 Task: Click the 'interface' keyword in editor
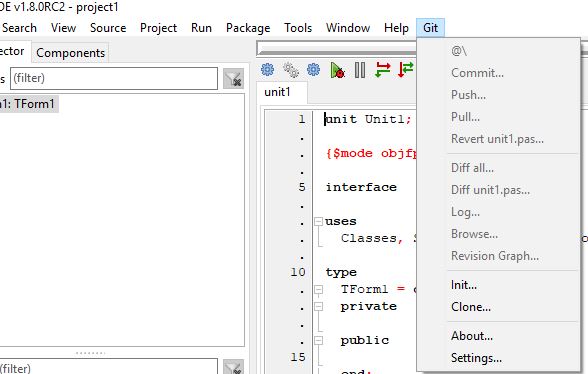coord(361,187)
